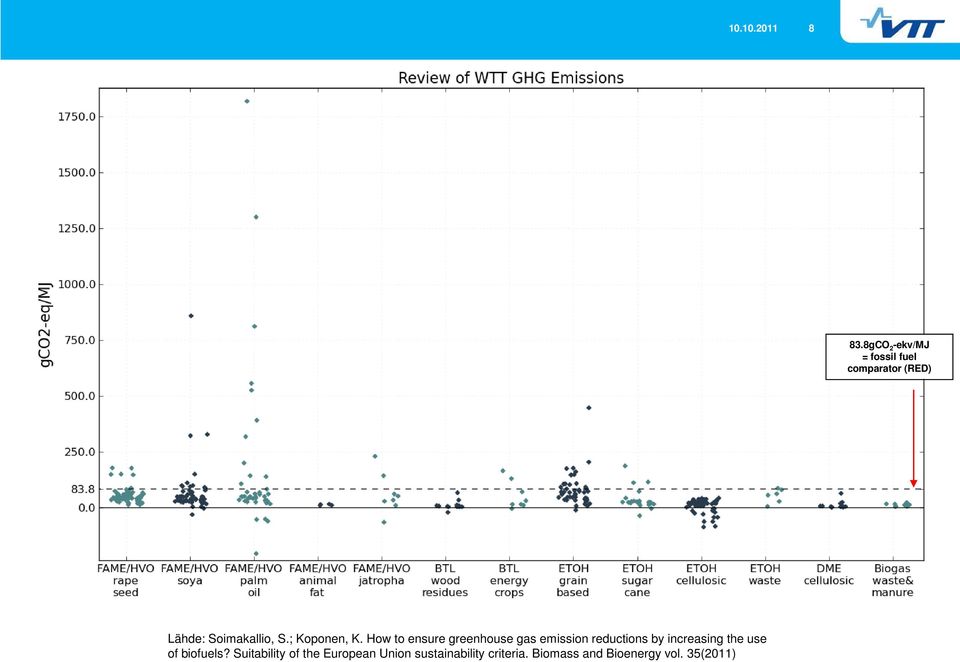Click slide number 8 in the header
960x662 pixels.
[x=811, y=28]
